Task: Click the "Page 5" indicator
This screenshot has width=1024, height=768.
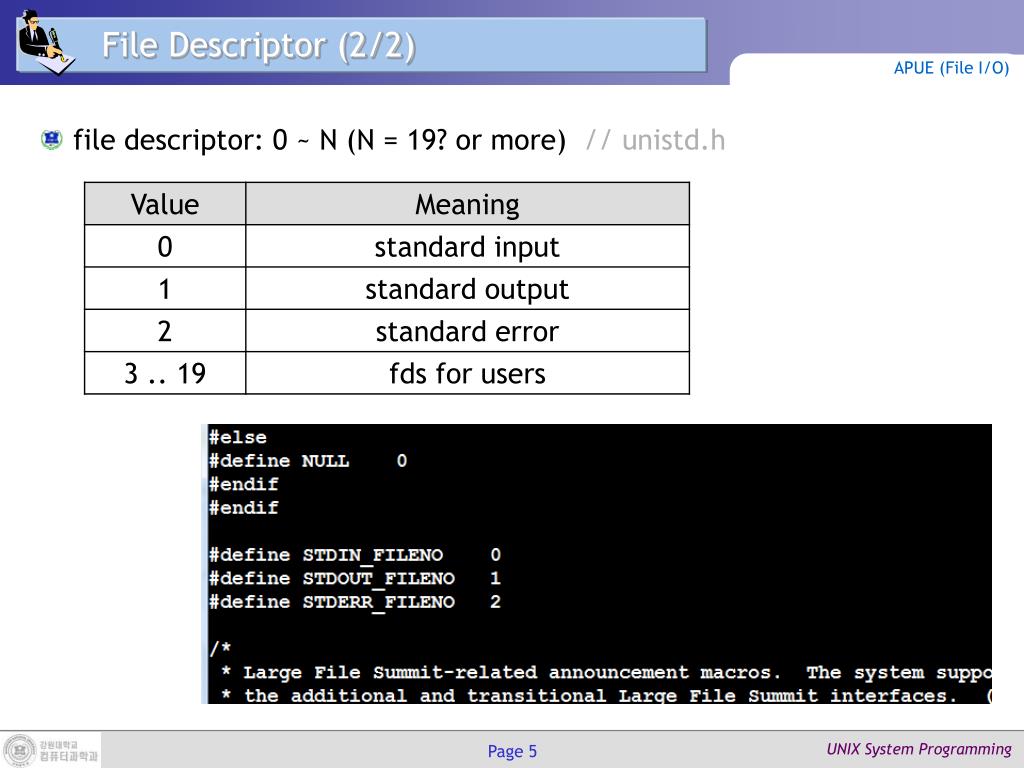Action: (512, 751)
